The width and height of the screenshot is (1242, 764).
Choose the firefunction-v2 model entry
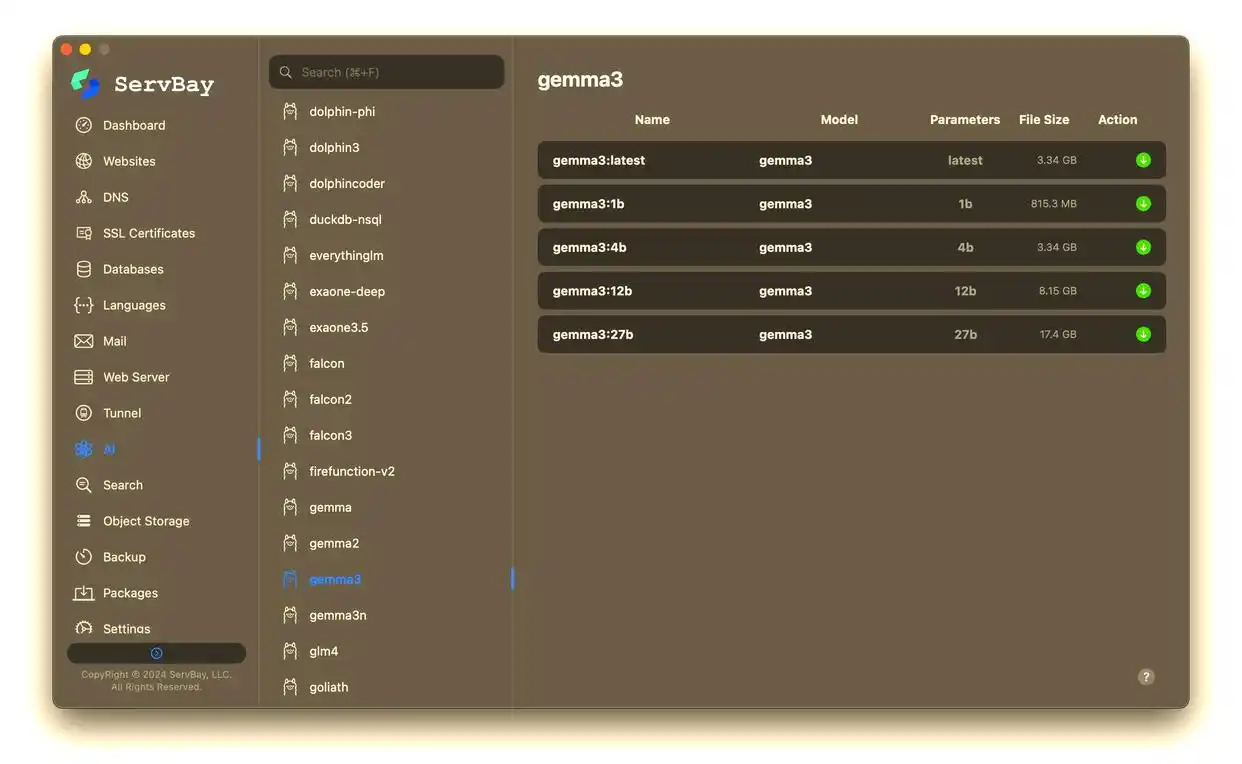[351, 471]
